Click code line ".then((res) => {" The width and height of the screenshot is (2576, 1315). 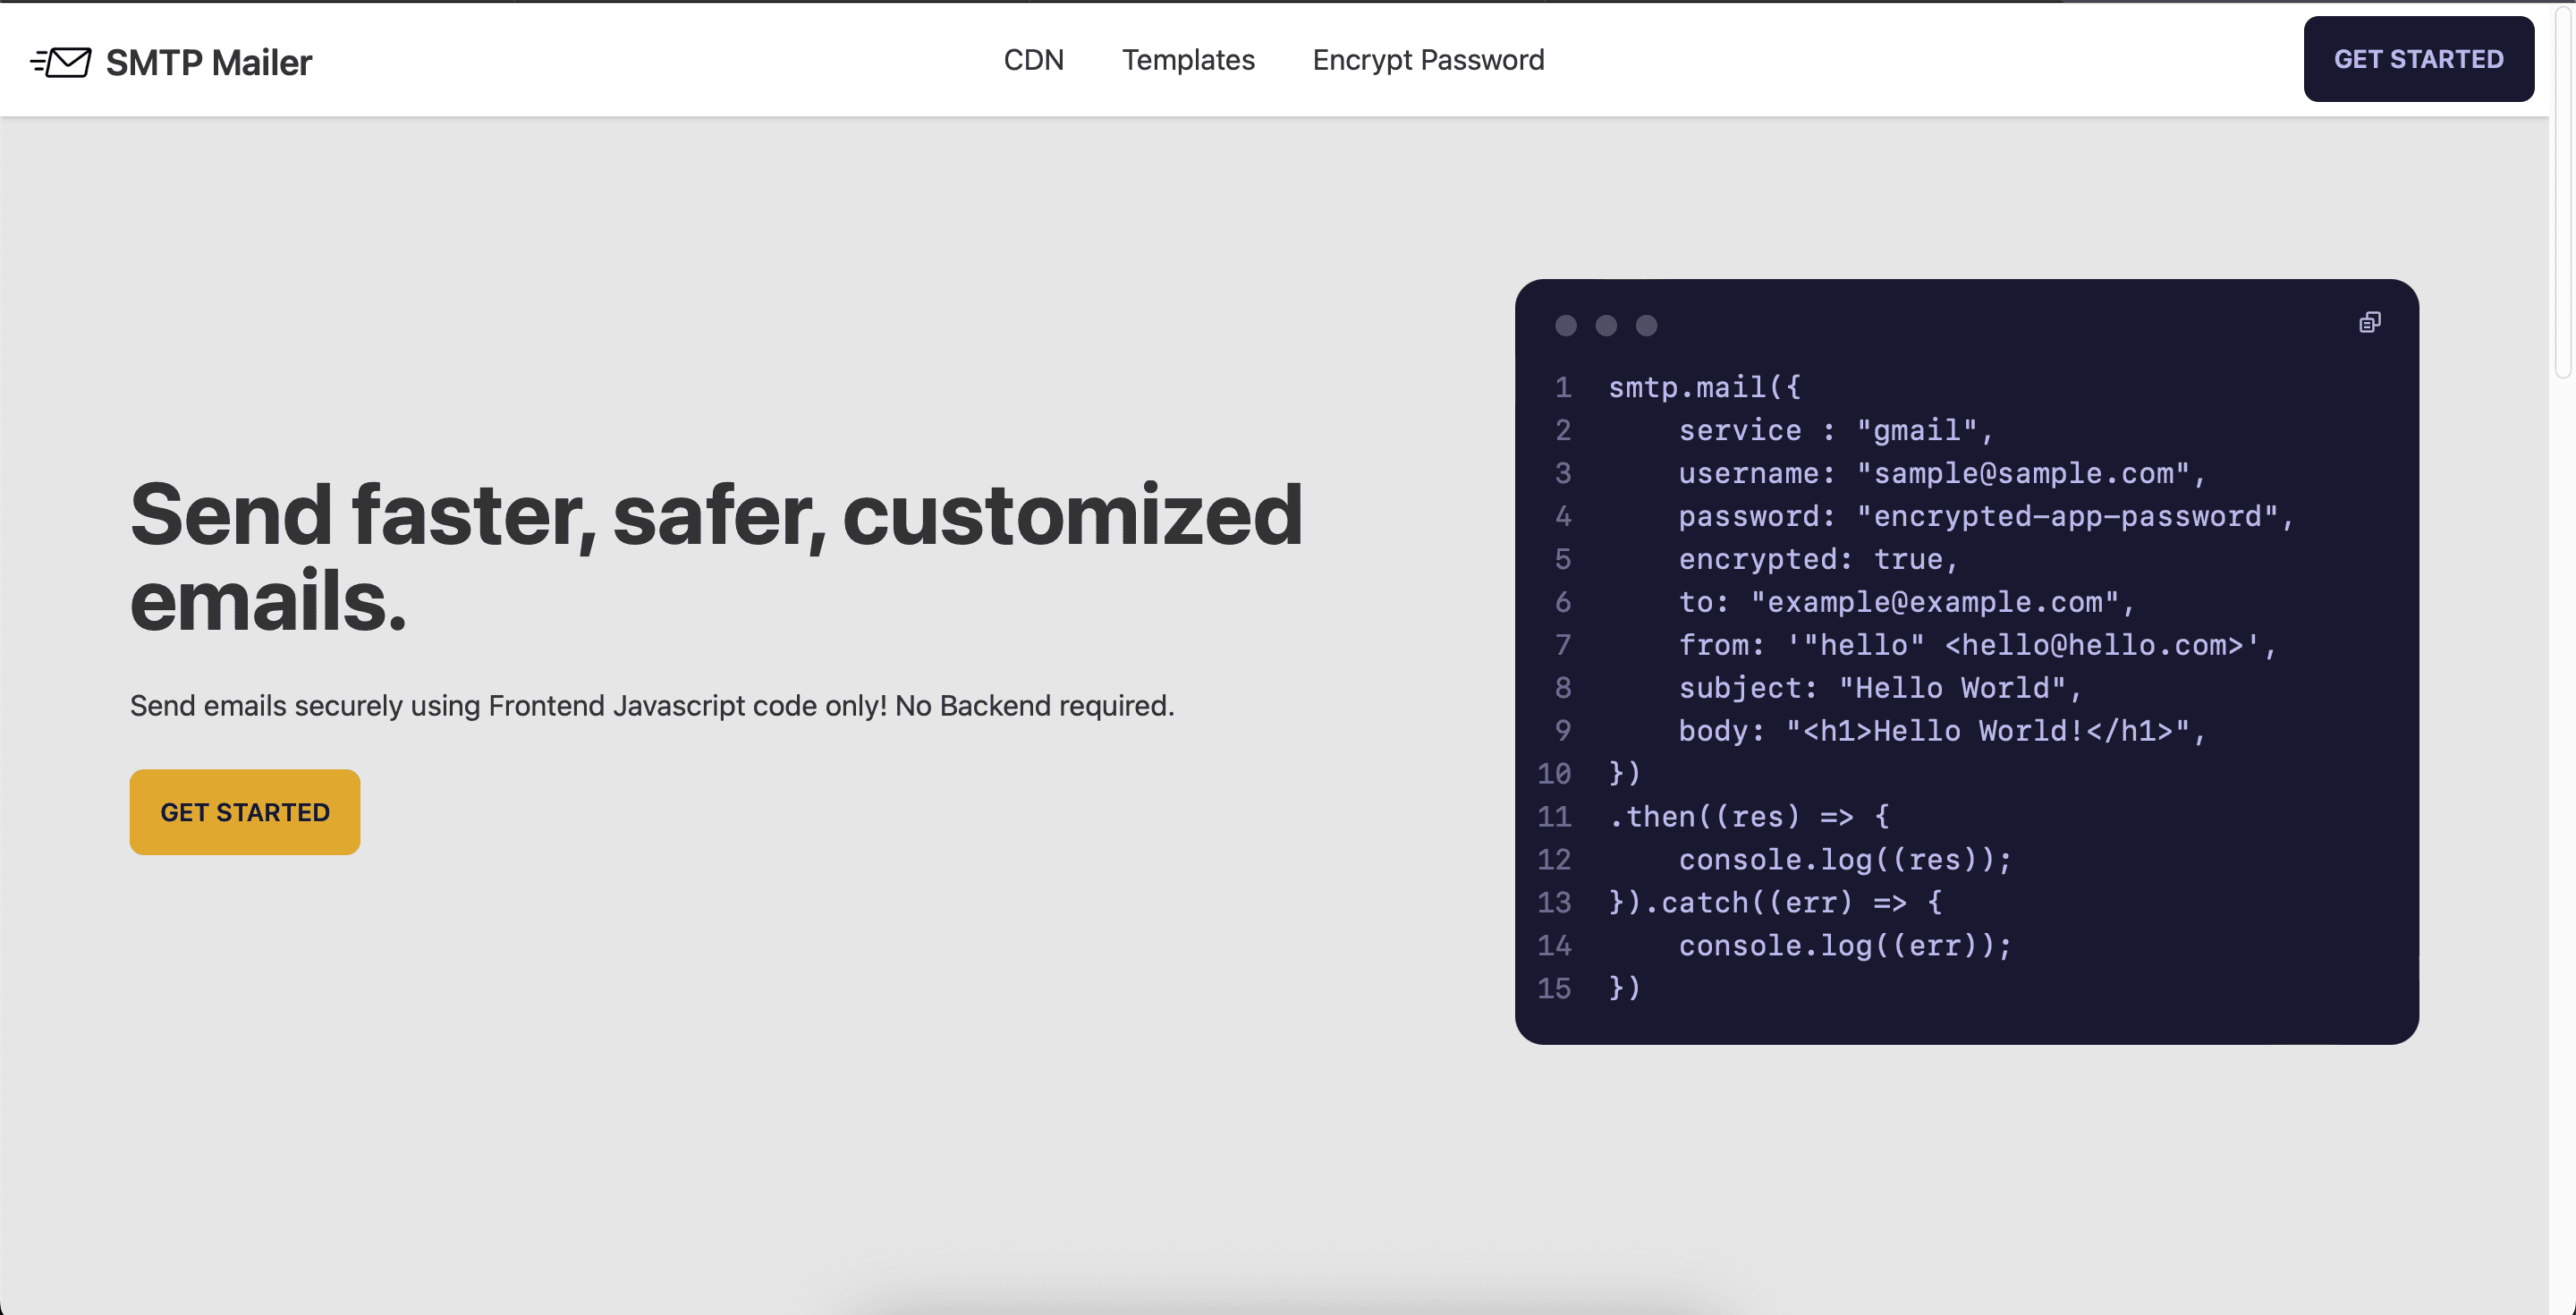click(x=1749, y=816)
